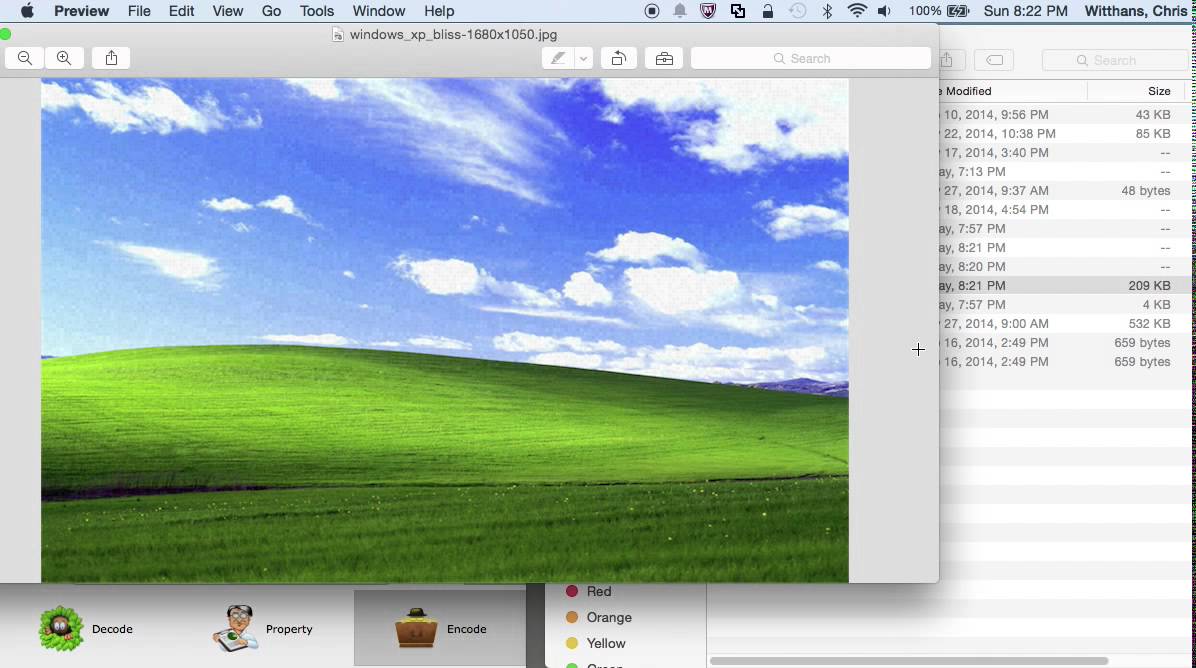Open the Preview application menu
Image resolution: width=1196 pixels, height=668 pixels.
point(82,11)
